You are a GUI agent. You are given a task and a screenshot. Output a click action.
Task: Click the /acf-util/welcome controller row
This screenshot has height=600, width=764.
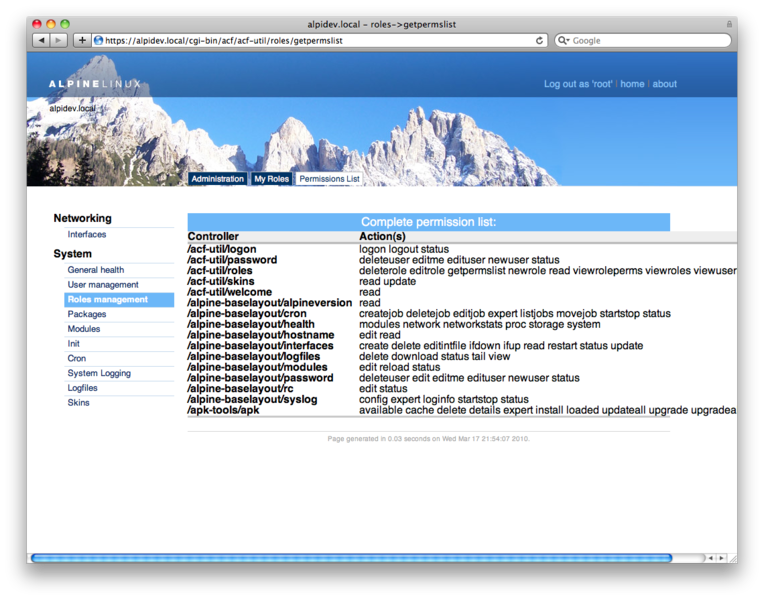[229, 292]
